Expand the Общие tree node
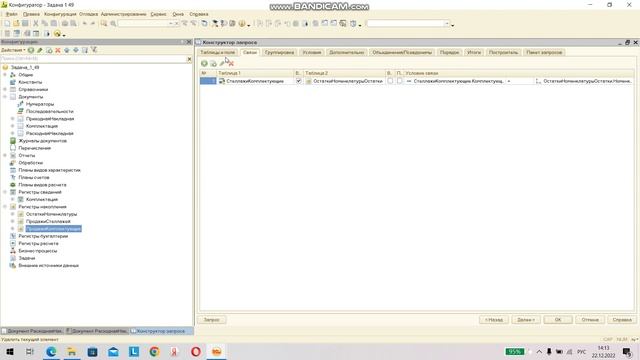The height and width of the screenshot is (360, 640). click(5, 75)
